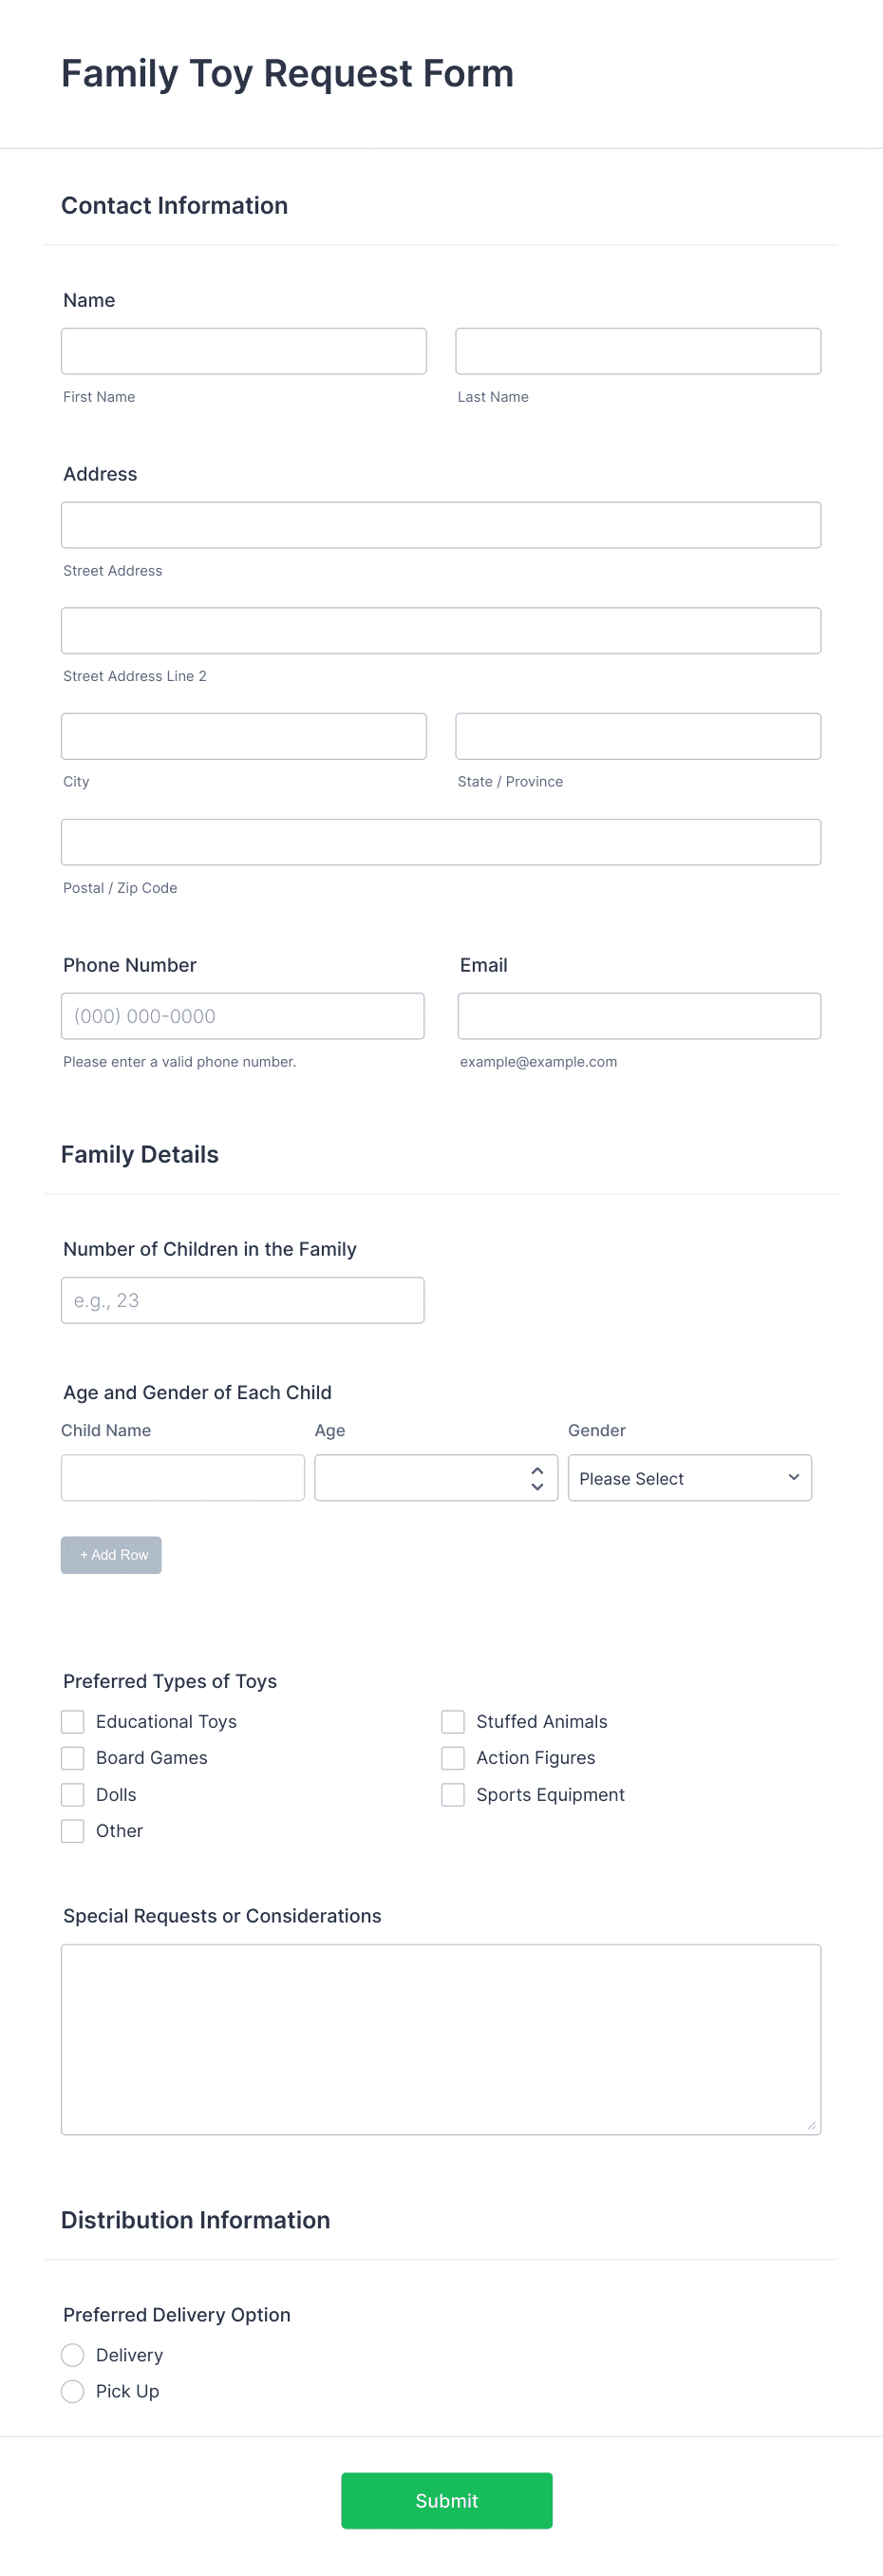This screenshot has height=2576, width=883.
Task: Click the Age increment stepper arrow
Action: [536, 1469]
